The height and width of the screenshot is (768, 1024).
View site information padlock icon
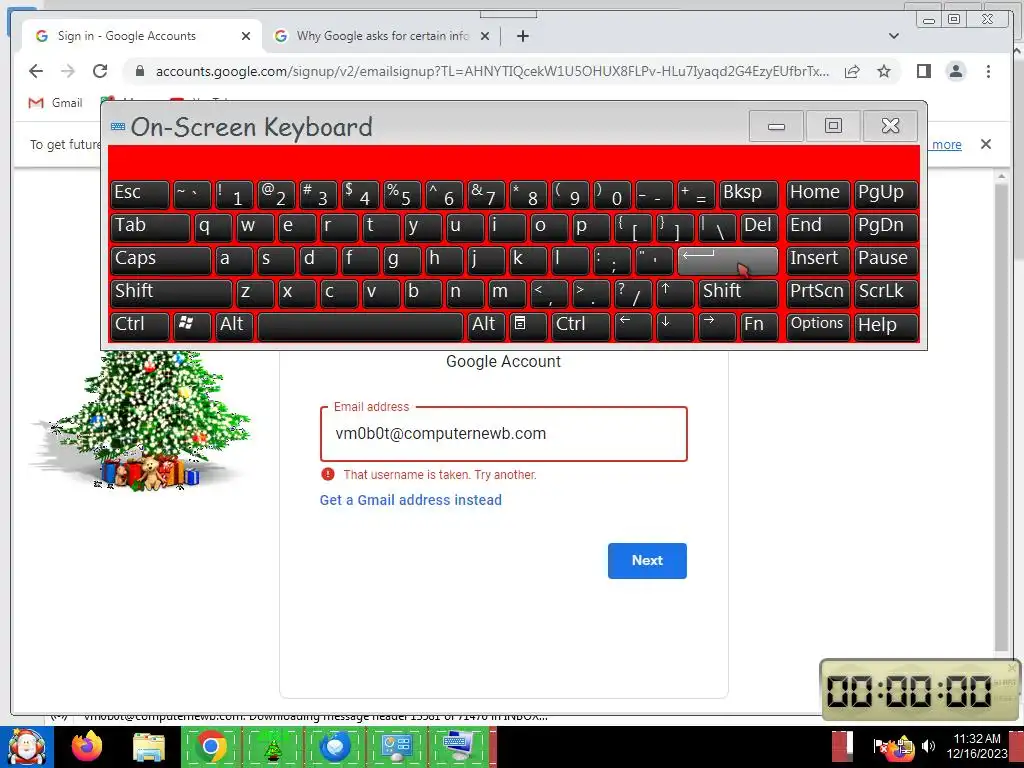point(140,71)
